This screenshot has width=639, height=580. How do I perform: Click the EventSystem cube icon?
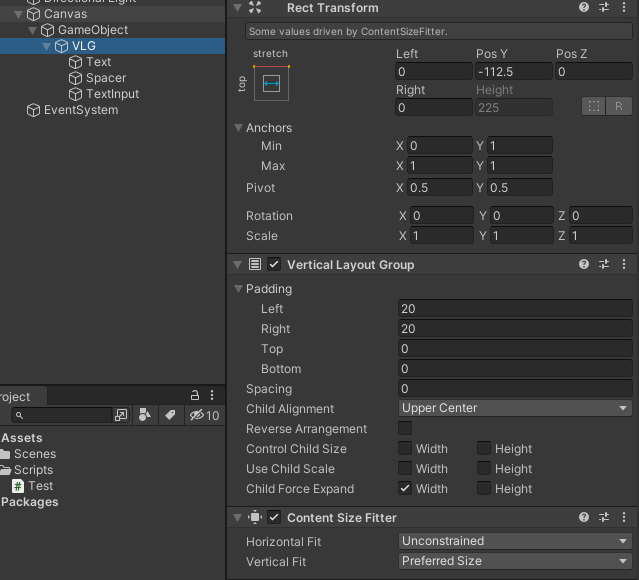click(x=33, y=110)
